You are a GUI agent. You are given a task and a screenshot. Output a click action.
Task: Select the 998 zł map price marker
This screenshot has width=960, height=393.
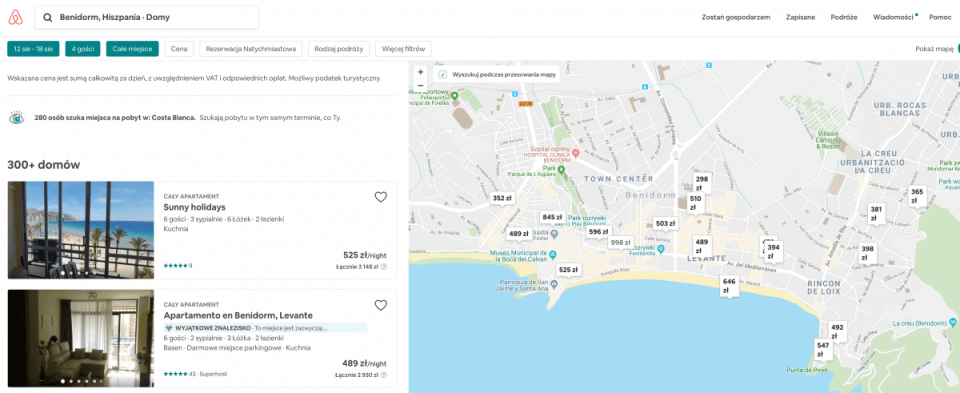(x=621, y=243)
